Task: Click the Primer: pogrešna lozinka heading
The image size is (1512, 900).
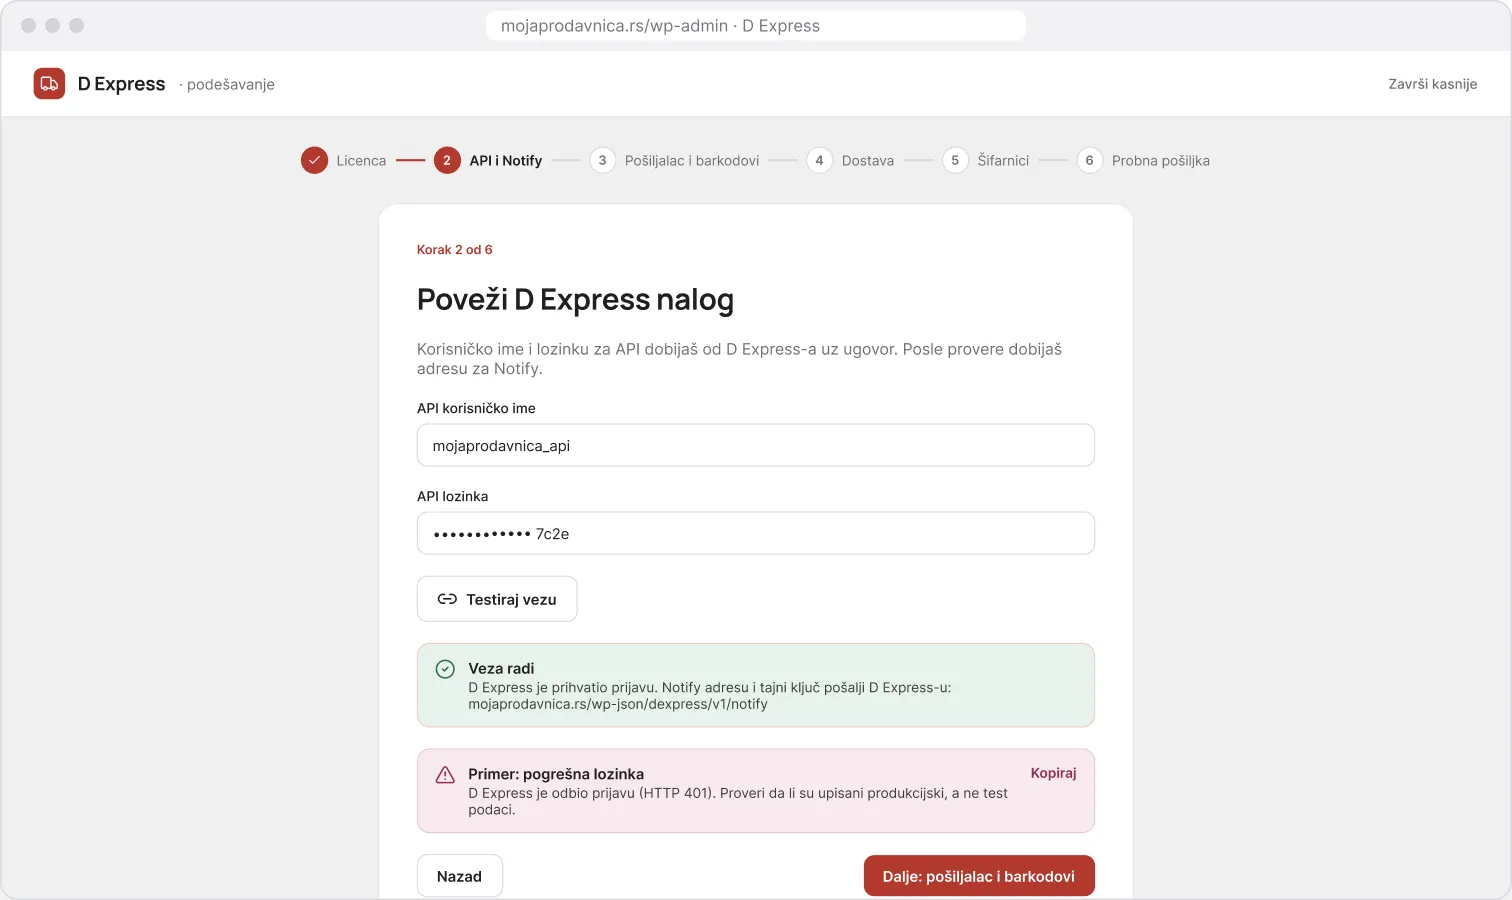Action: tap(556, 774)
